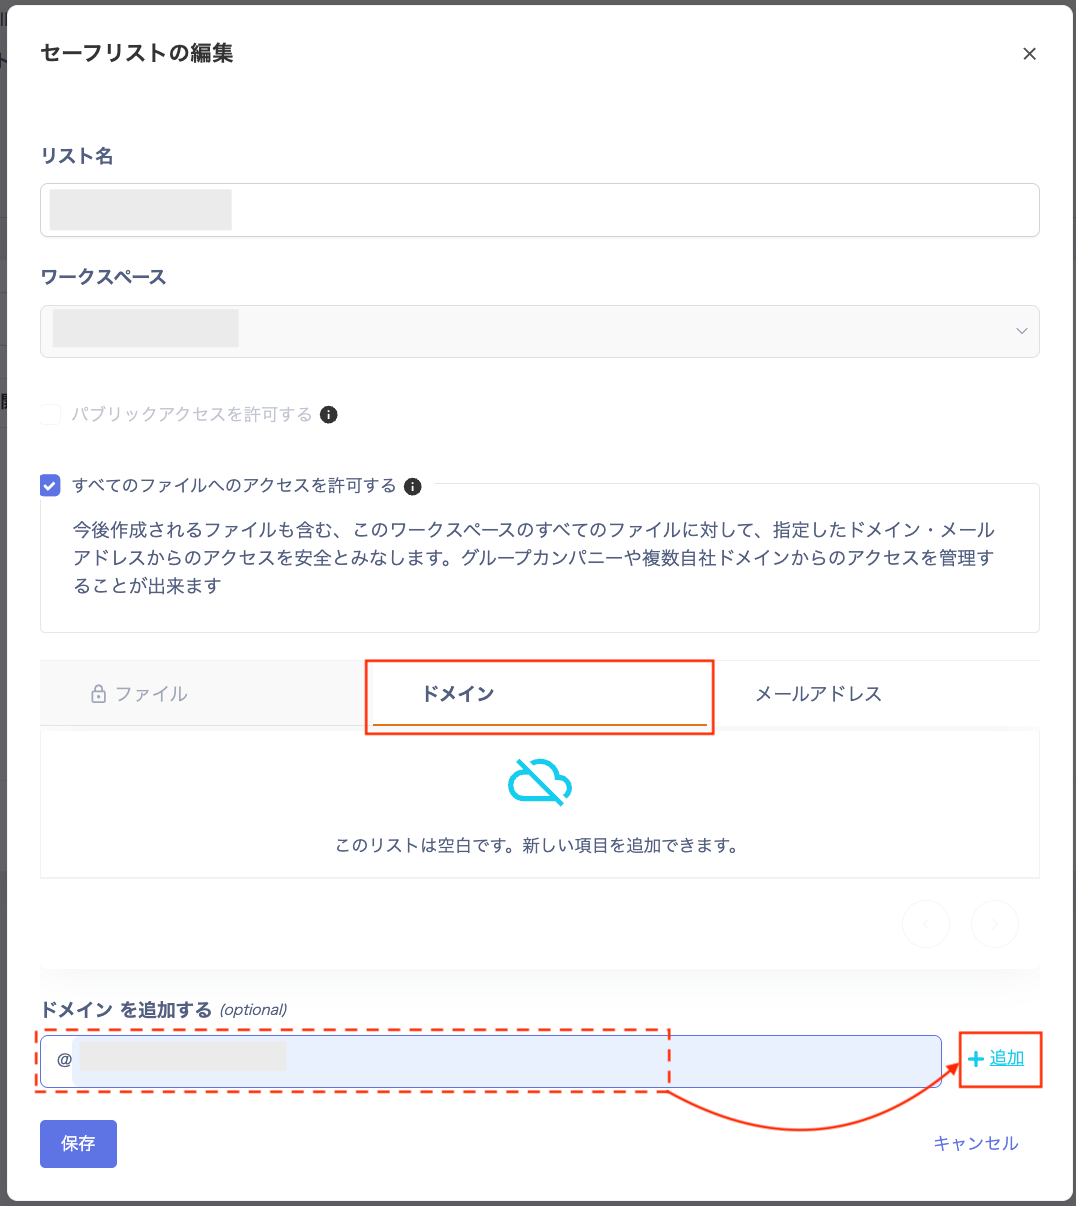Image resolution: width=1076 pixels, height=1206 pixels.
Task: Click the text このリストは空白です。新しい項目を追加できます。
Action: [537, 846]
